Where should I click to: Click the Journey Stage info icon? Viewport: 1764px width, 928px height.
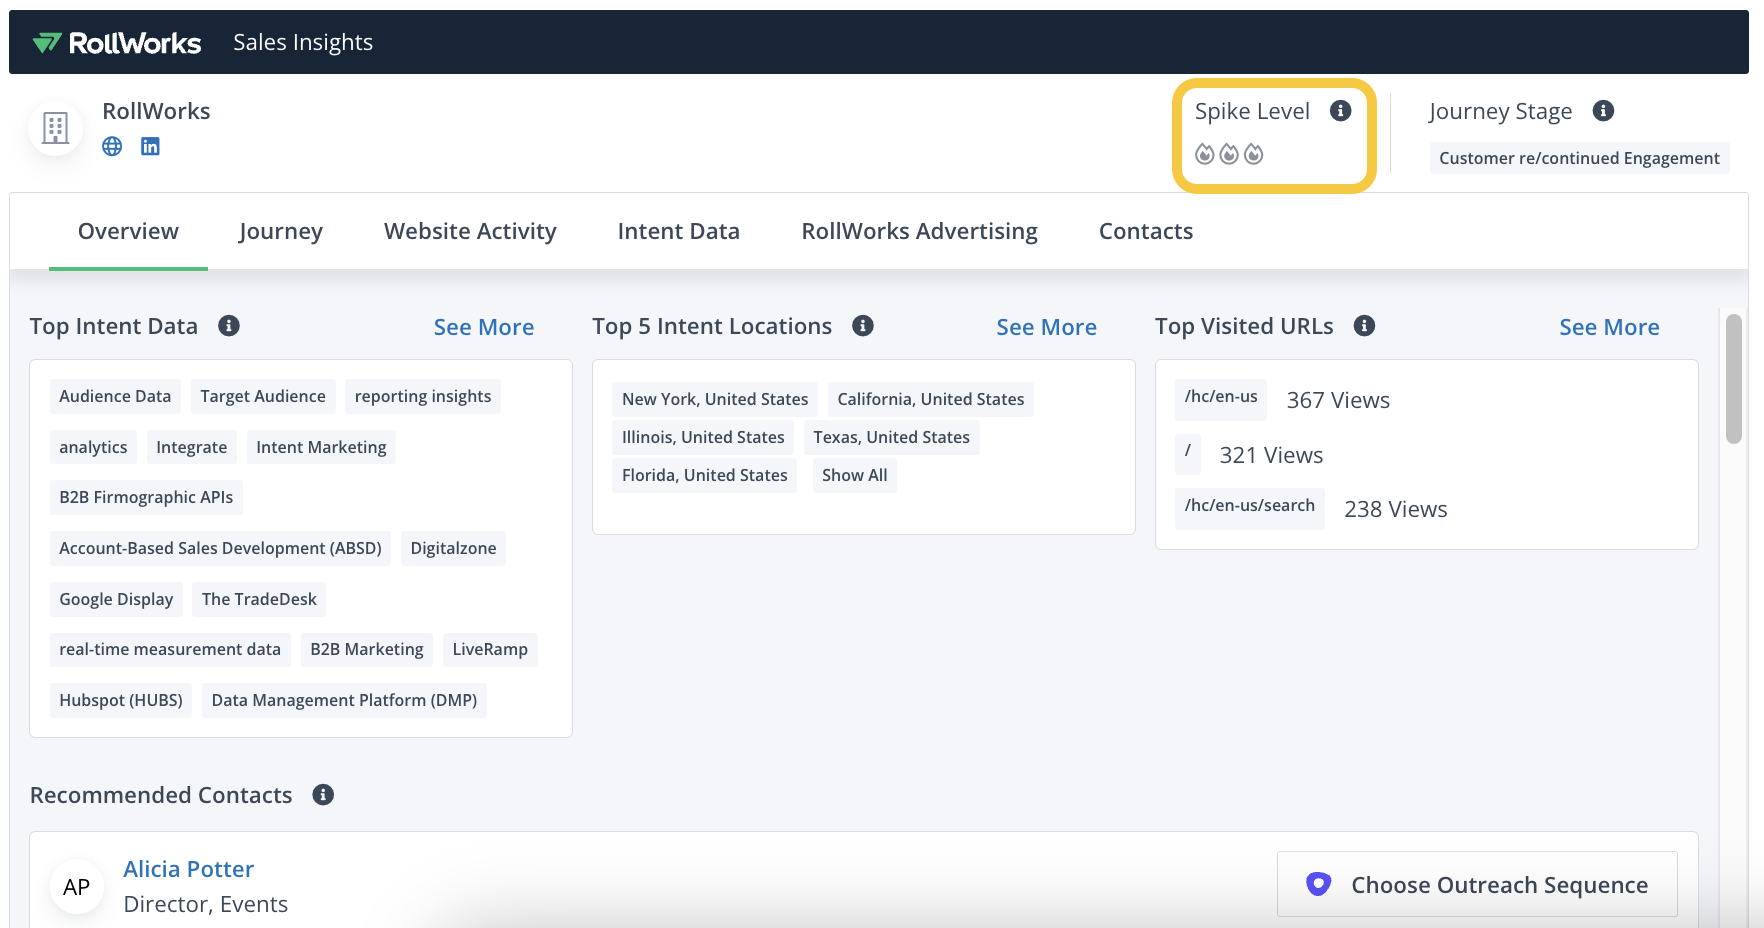click(1603, 111)
